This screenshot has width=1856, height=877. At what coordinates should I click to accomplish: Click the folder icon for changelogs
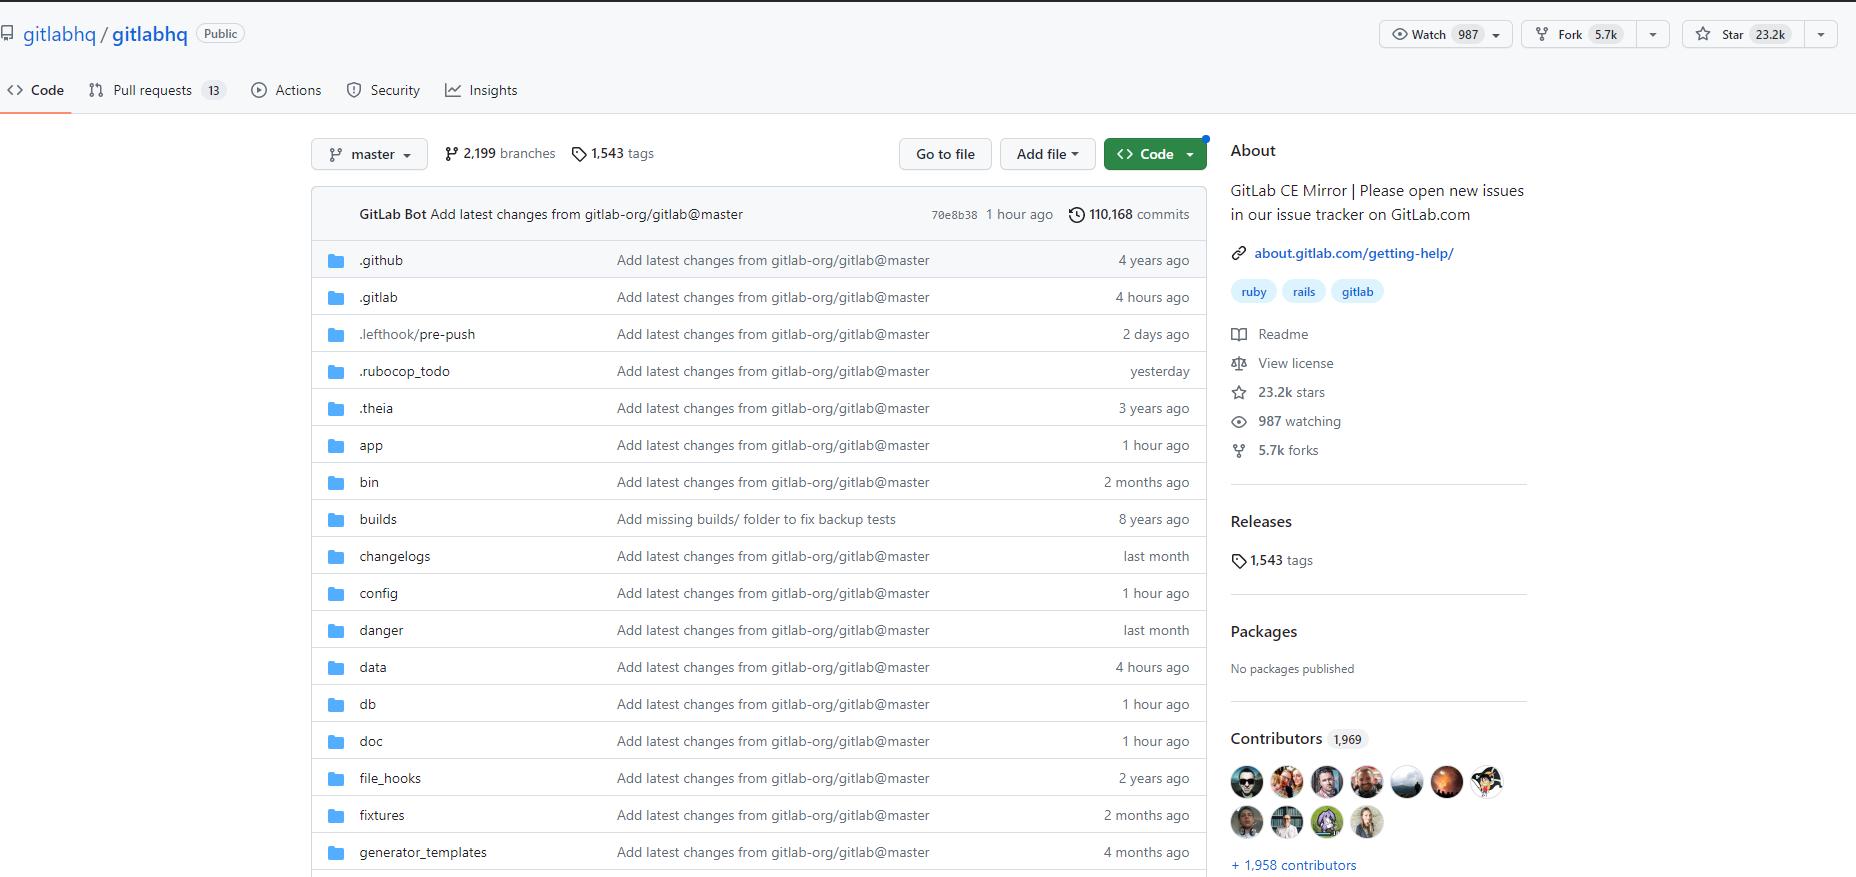336,557
